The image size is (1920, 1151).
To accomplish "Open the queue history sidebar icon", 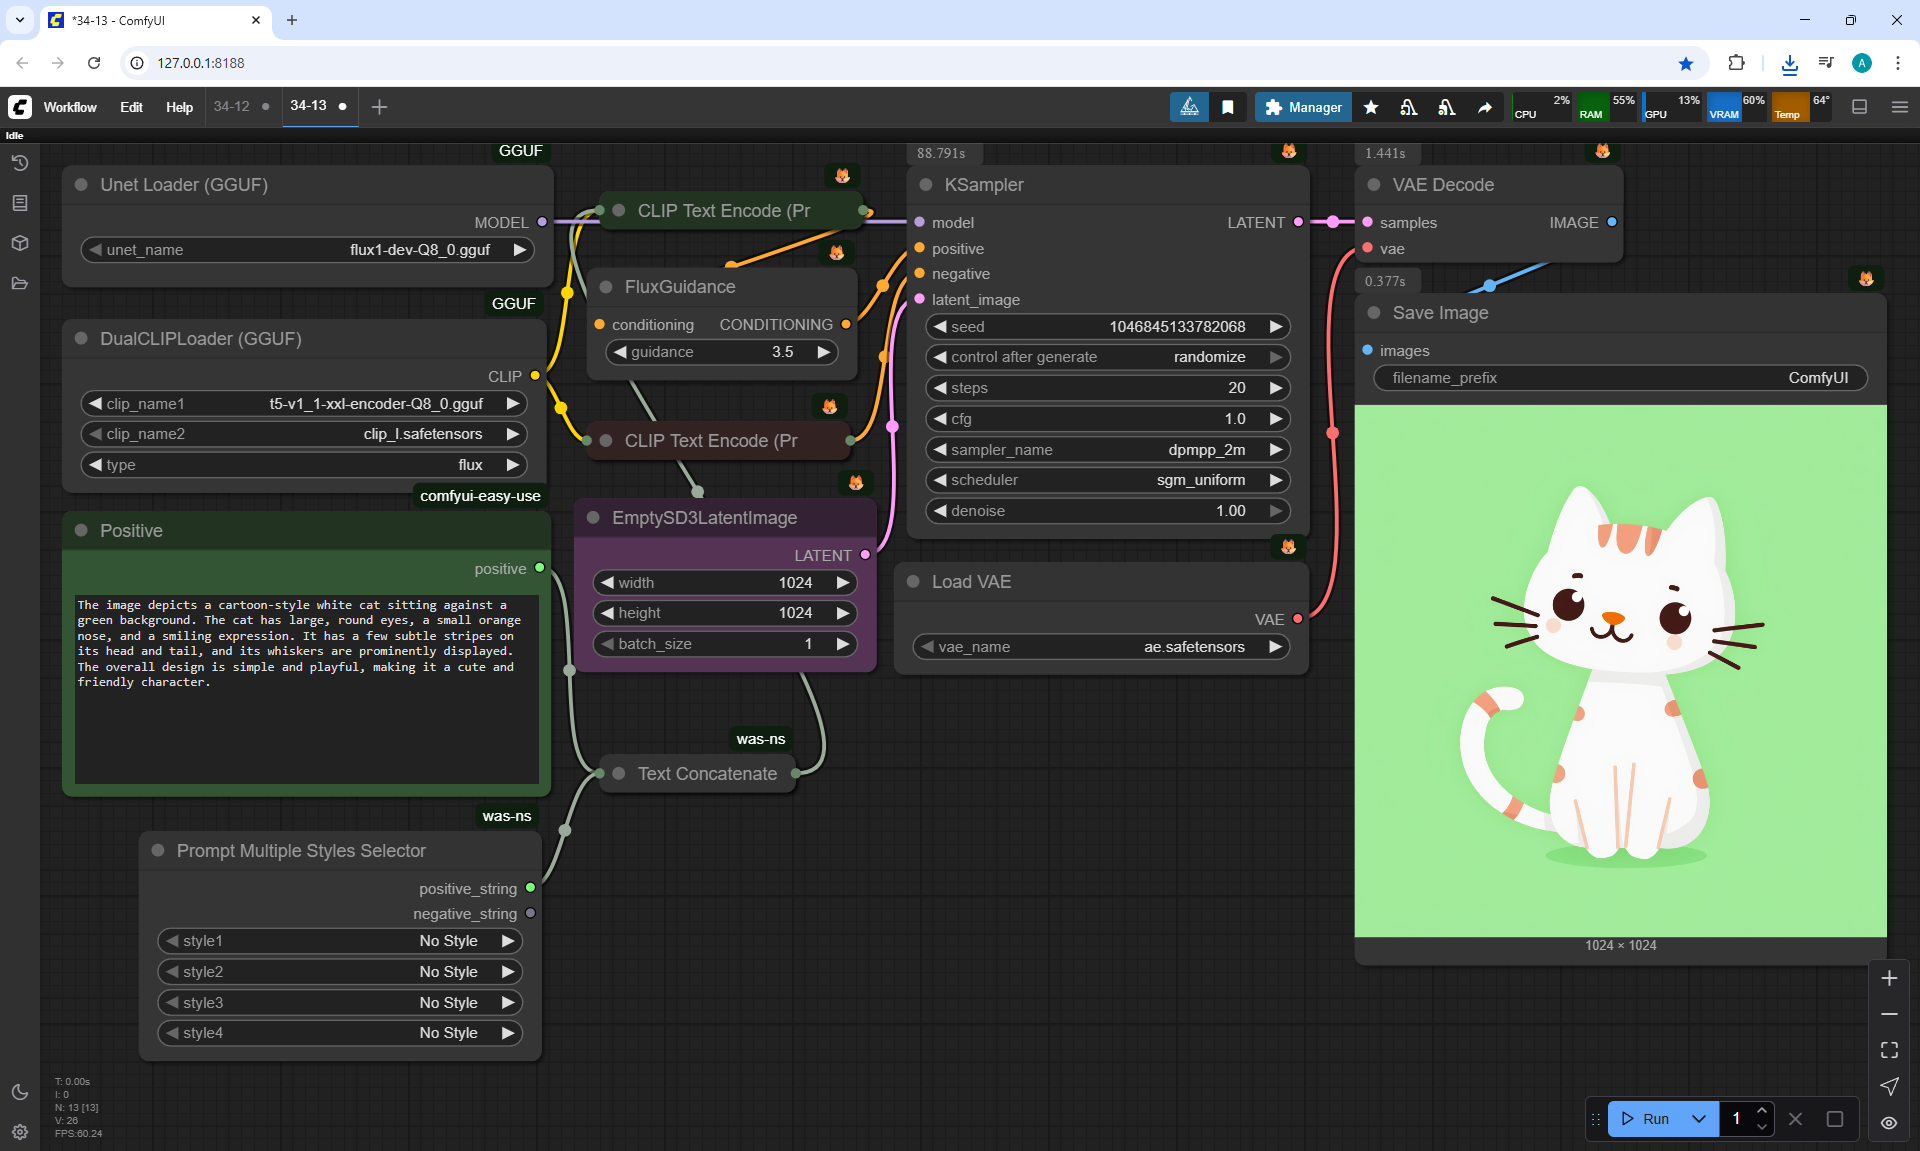I will coord(20,163).
